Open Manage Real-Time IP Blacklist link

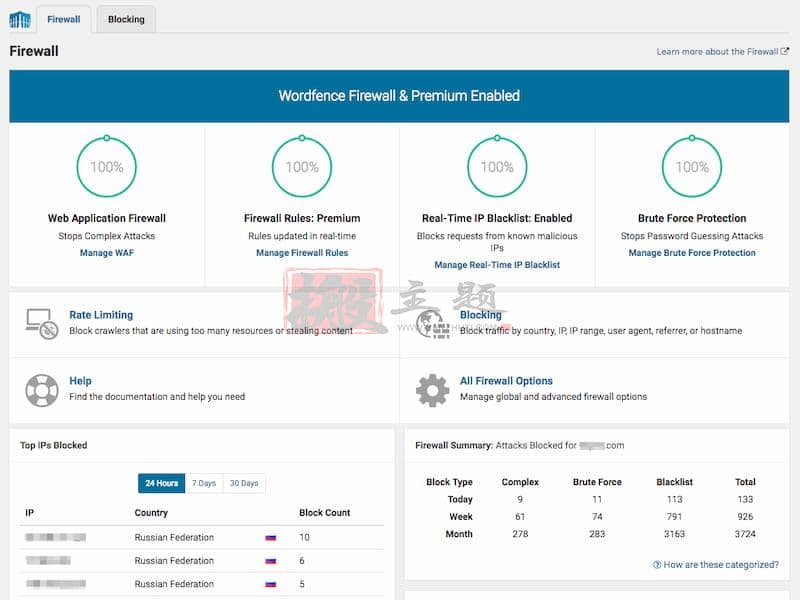tap(497, 265)
